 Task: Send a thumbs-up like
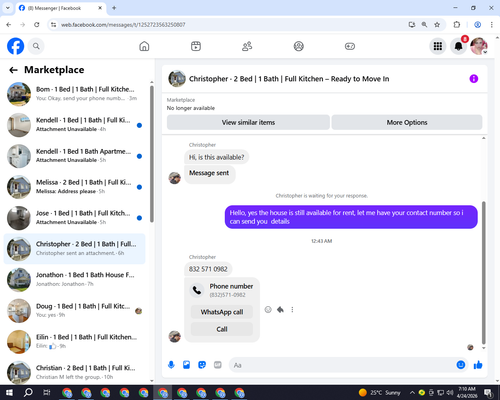pyautogui.click(x=478, y=365)
